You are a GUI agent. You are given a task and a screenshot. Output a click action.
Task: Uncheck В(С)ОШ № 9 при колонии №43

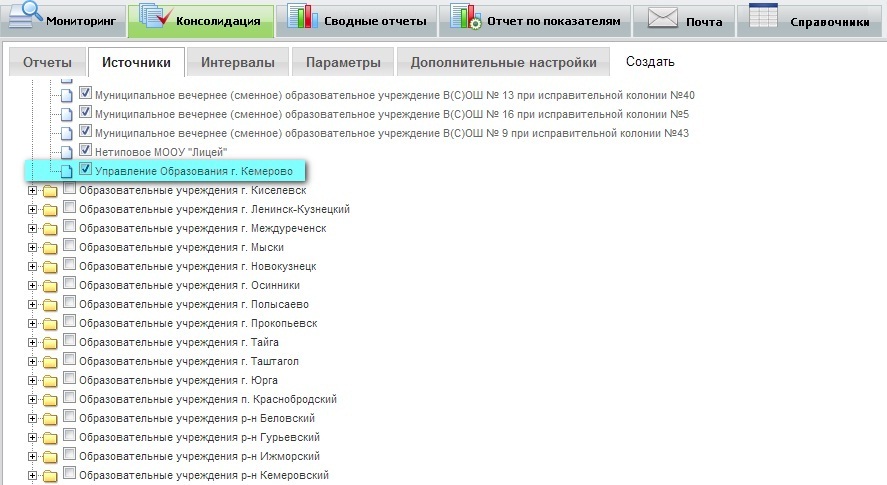click(x=85, y=131)
